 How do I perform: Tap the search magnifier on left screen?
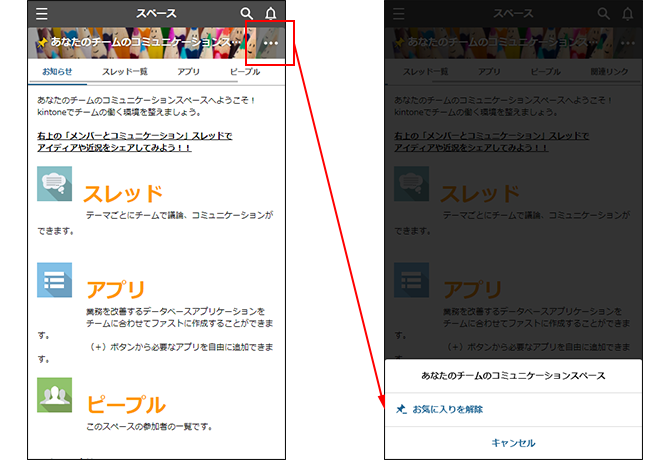click(247, 14)
